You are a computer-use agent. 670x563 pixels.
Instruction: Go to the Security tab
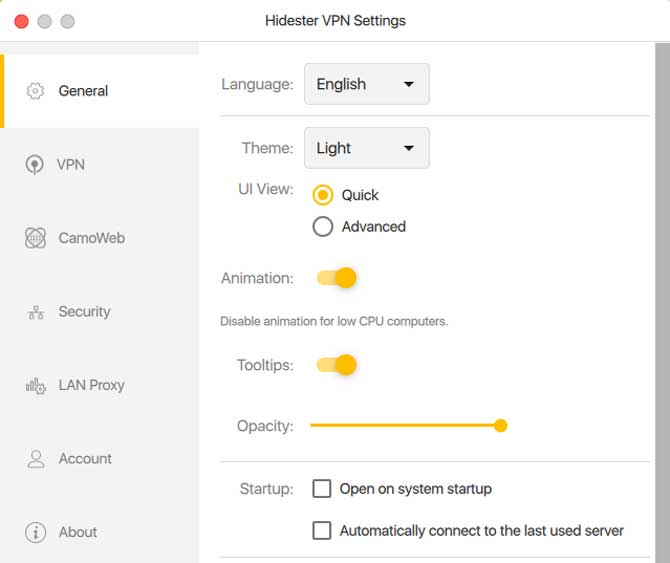tap(100, 312)
